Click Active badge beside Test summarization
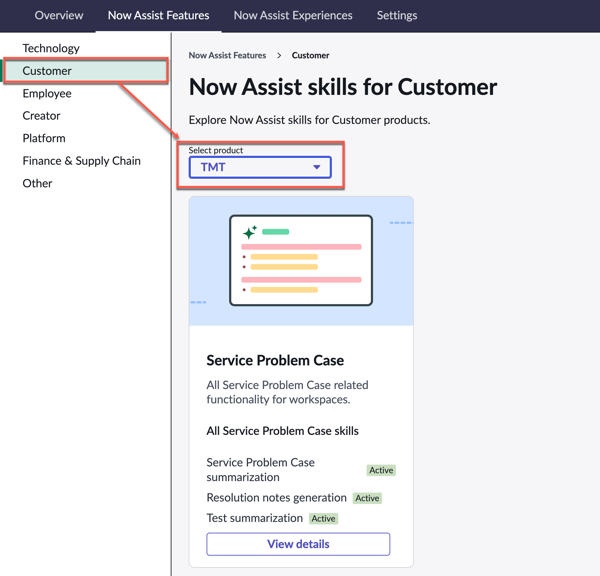 pyautogui.click(x=323, y=519)
